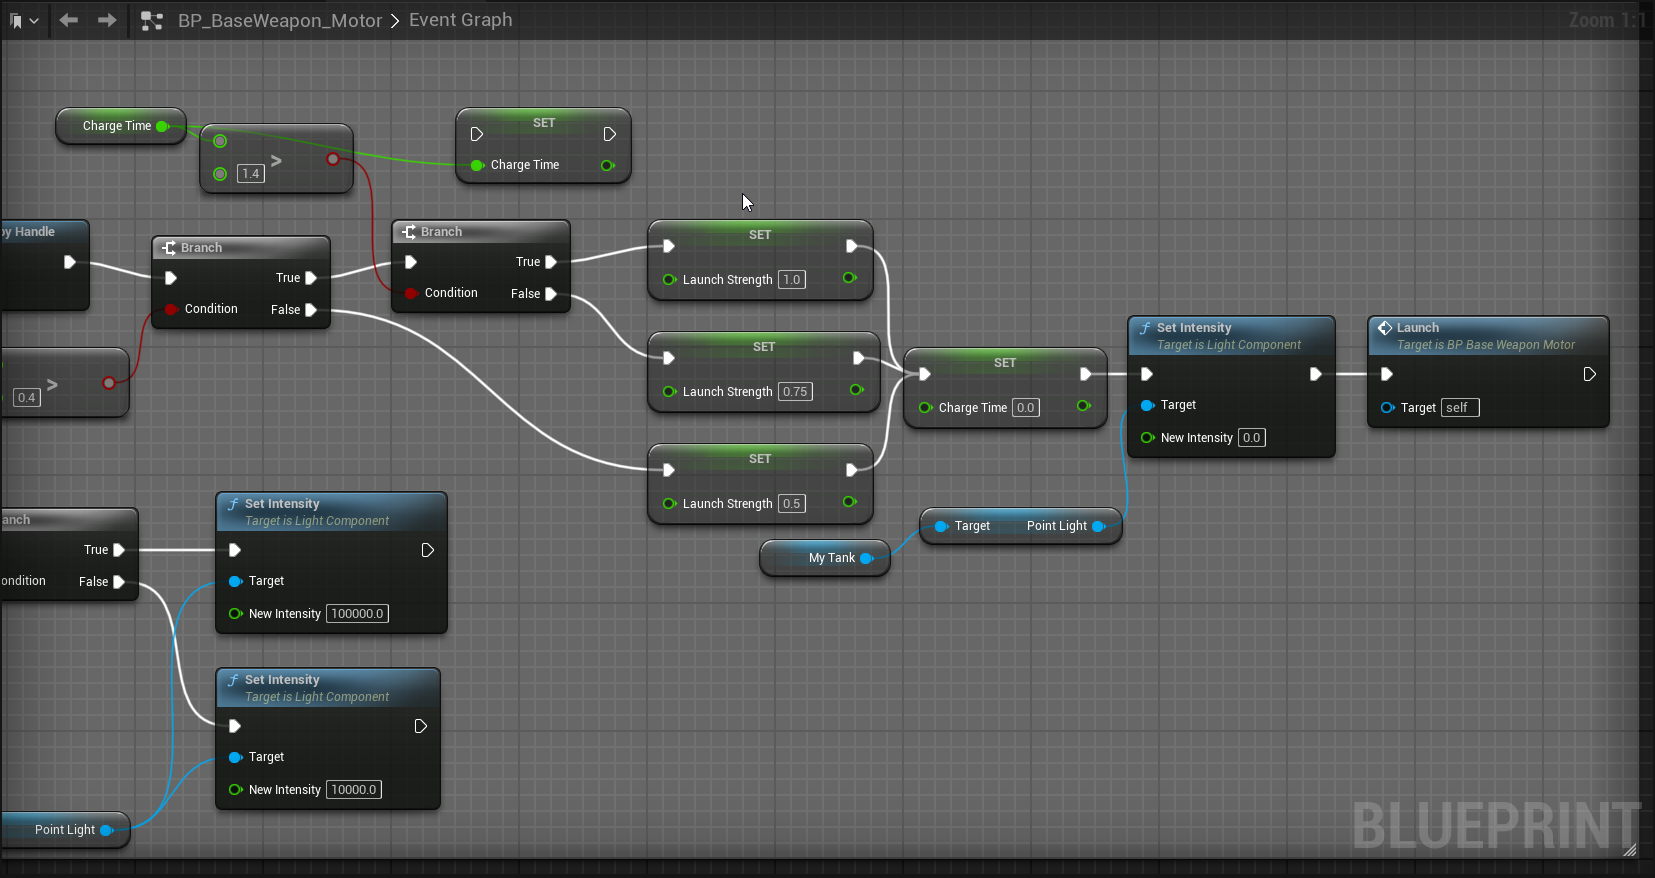Image resolution: width=1655 pixels, height=878 pixels.
Task: Click top SET Charge Time green input pin
Action: point(477,165)
